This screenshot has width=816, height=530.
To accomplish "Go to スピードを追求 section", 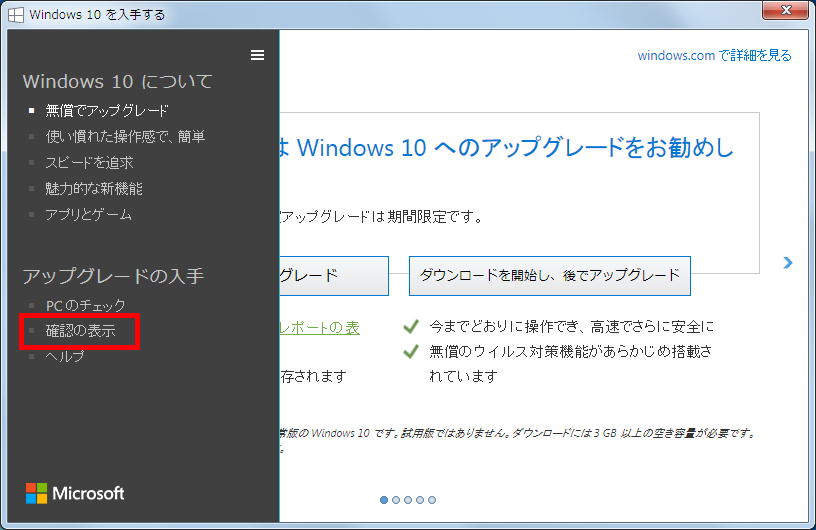I will (89, 162).
